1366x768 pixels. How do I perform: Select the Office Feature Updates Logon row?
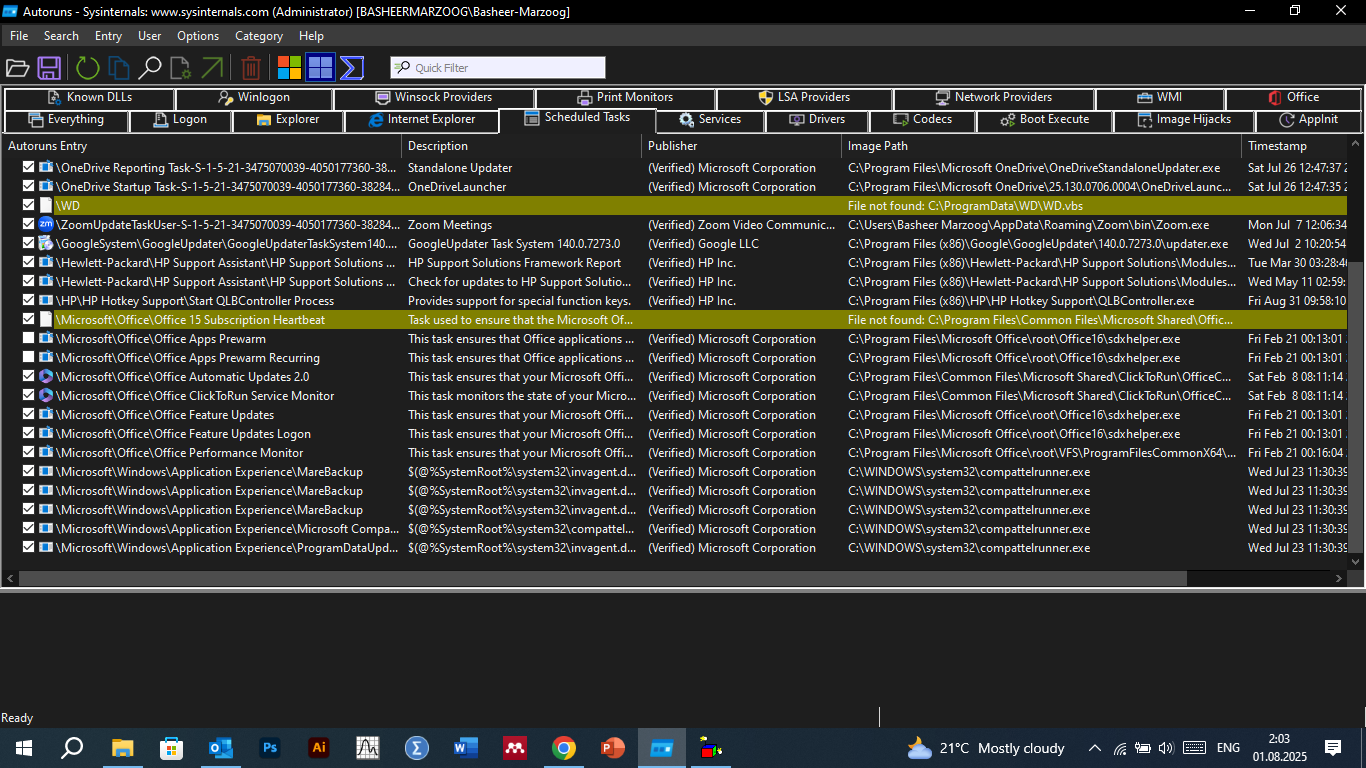pyautogui.click(x=676, y=434)
